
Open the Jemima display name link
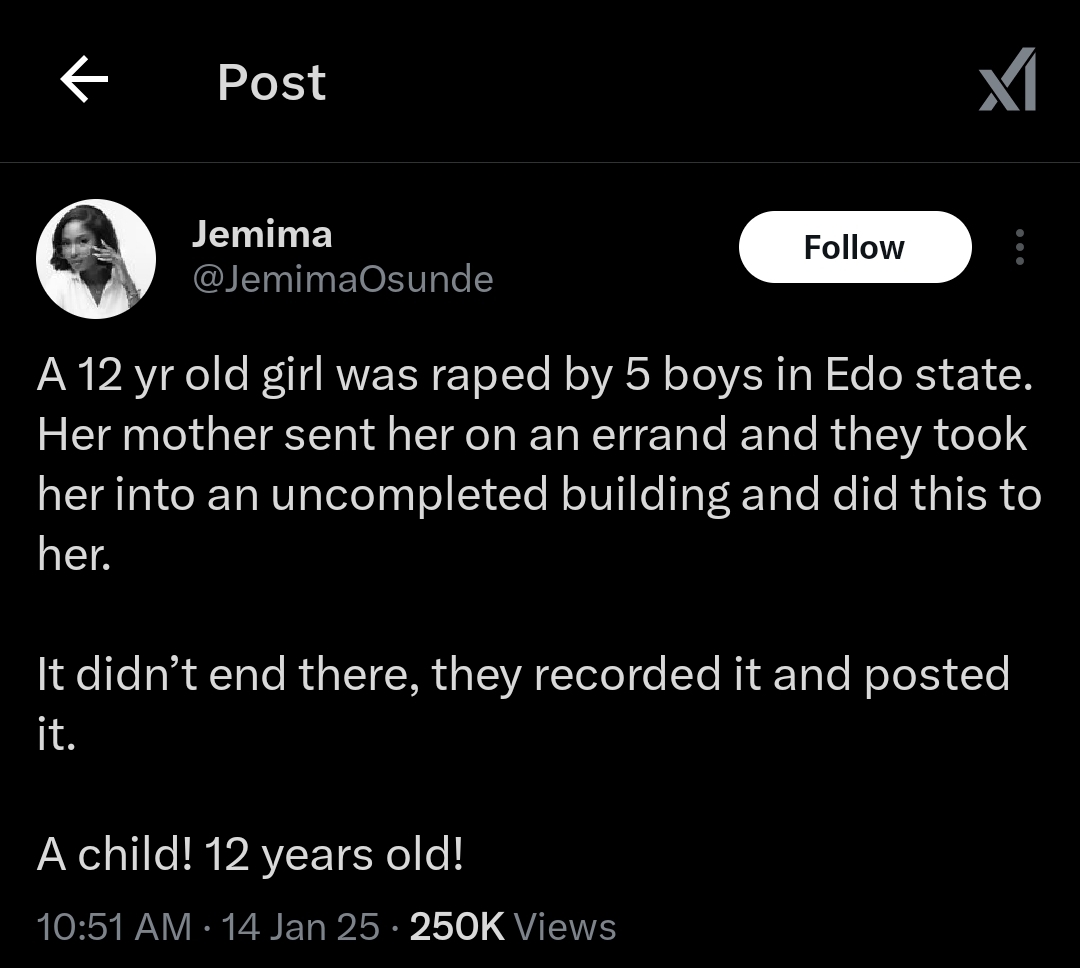[262, 234]
